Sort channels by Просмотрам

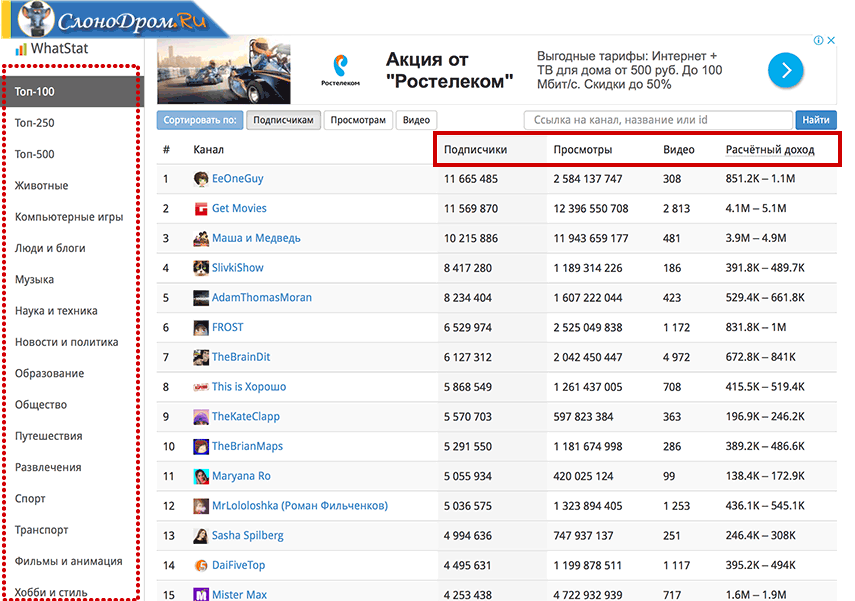(358, 120)
